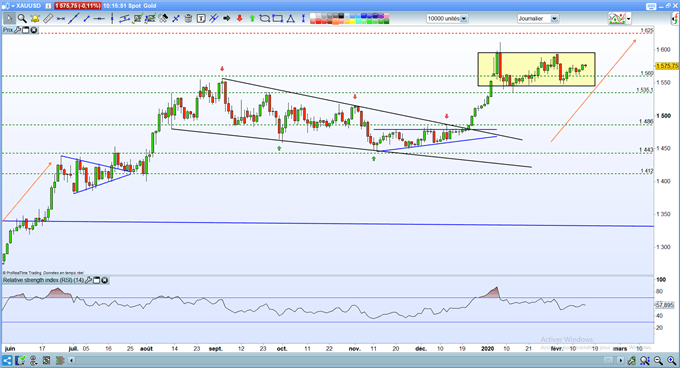The image size is (680, 368).
Task: Select the text annotation tool
Action: coord(201,19)
